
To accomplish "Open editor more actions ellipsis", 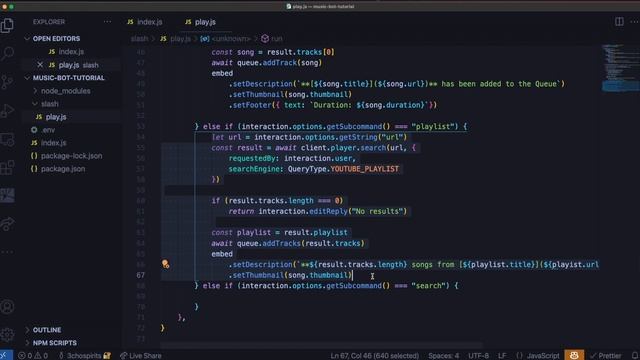I will point(635,22).
